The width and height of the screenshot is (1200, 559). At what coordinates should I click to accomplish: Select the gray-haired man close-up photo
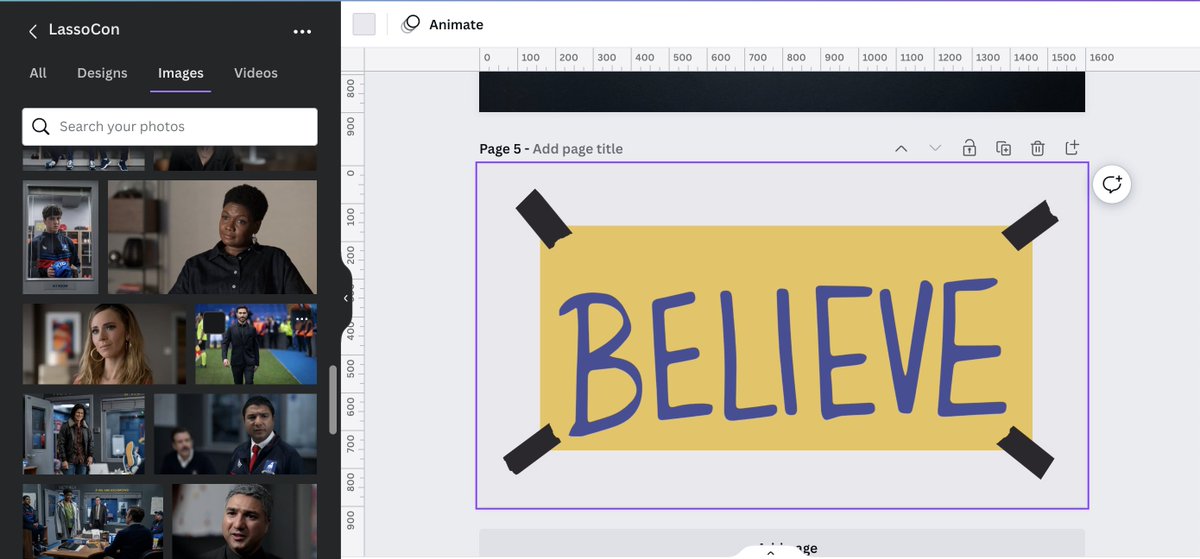click(x=244, y=521)
